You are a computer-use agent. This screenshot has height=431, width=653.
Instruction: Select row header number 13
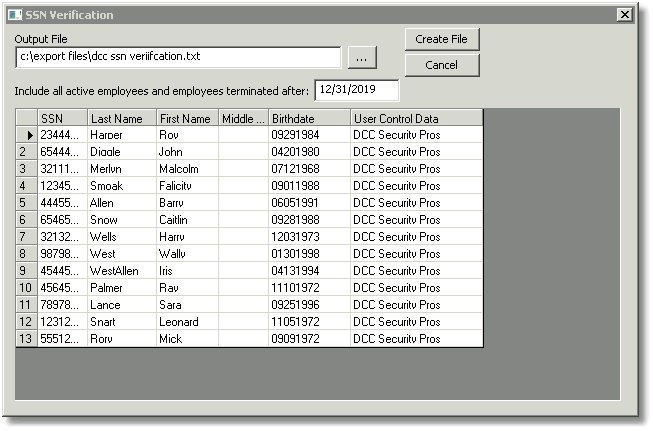27,339
